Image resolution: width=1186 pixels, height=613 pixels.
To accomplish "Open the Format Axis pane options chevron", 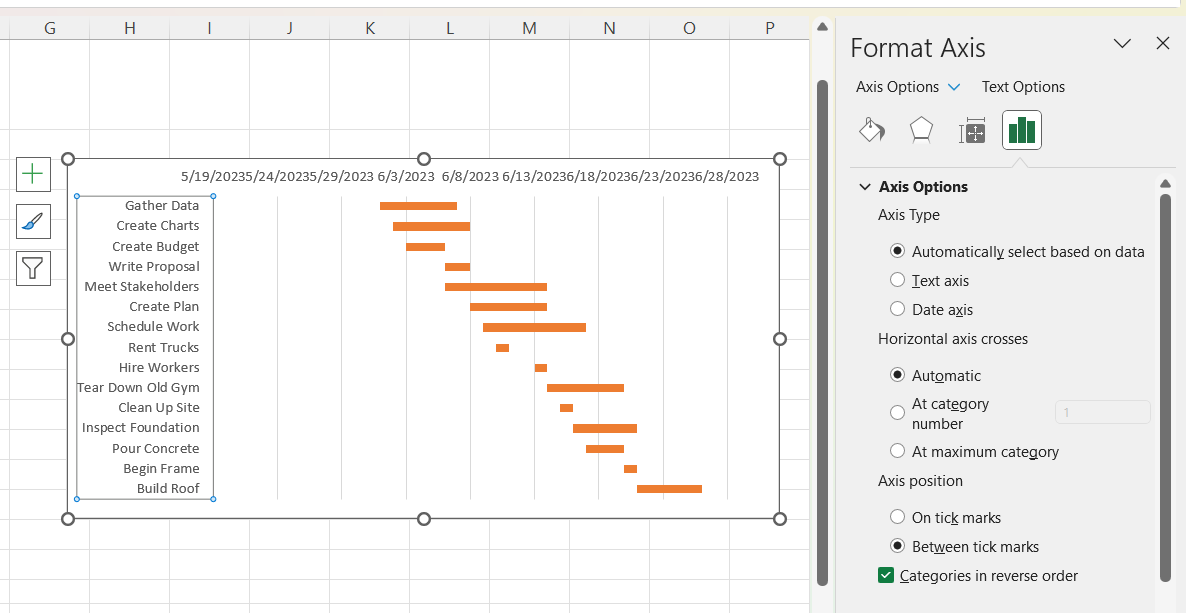I will pyautogui.click(x=1122, y=43).
